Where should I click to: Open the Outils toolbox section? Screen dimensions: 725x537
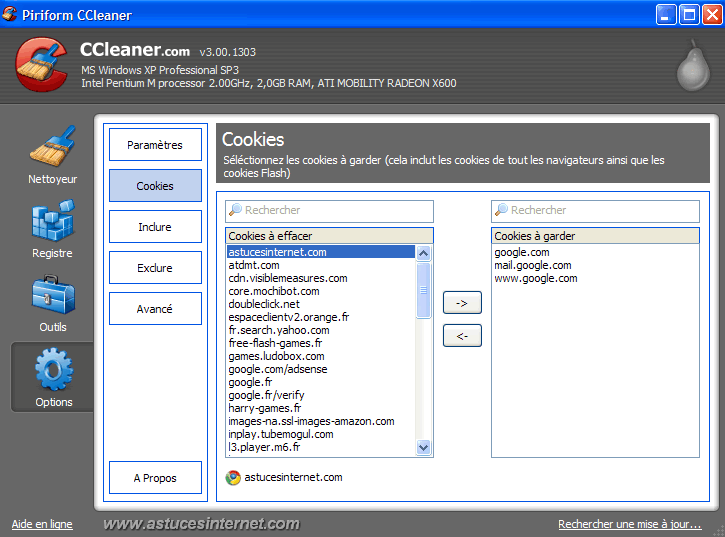(x=52, y=303)
